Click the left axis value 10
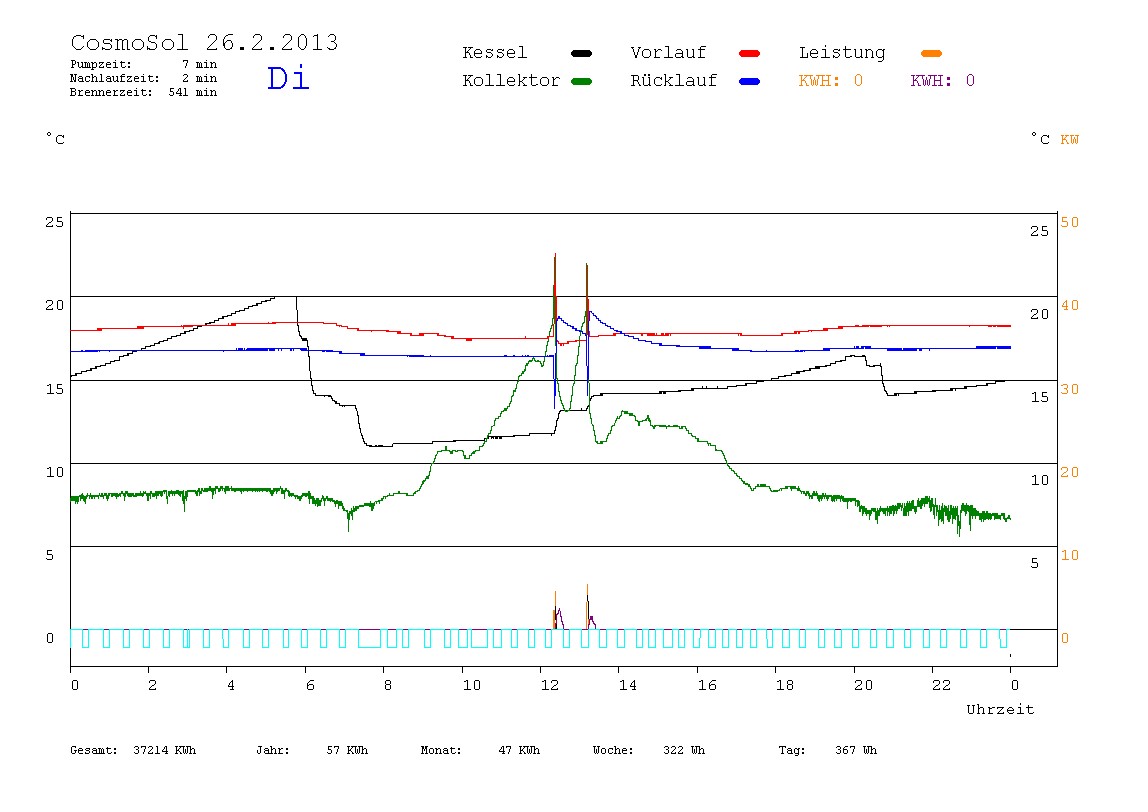The width and height of the screenshot is (1148, 812). point(54,472)
